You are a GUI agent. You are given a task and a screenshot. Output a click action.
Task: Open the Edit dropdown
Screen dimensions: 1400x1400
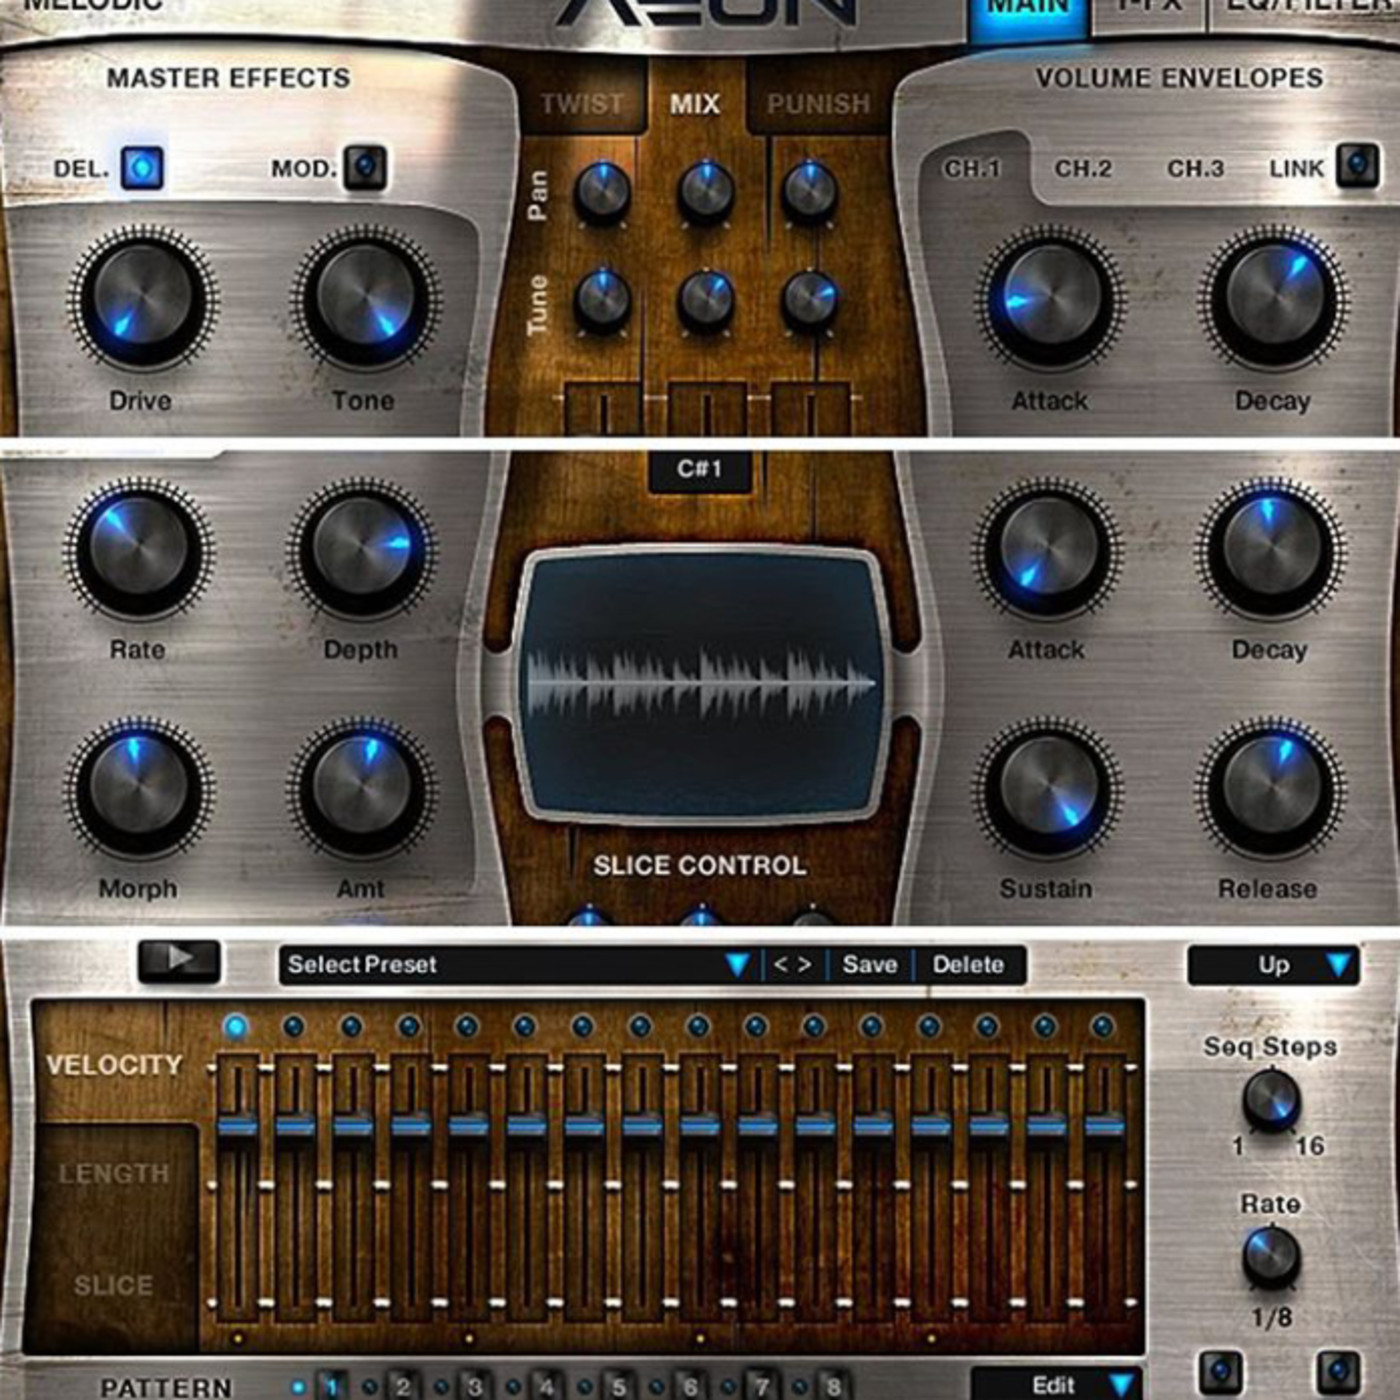click(1055, 1385)
